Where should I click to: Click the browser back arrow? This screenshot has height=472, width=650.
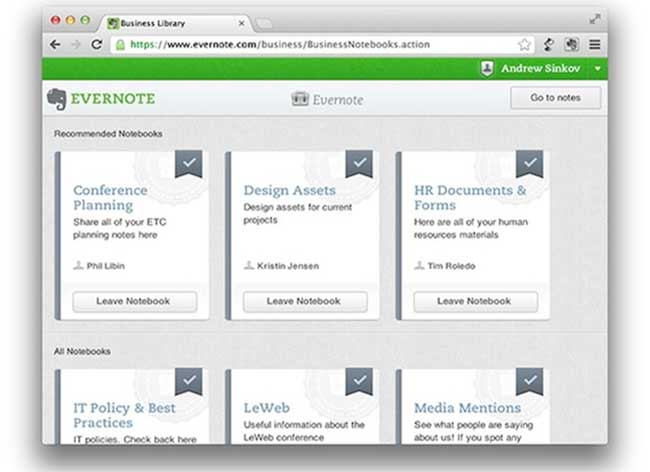[x=55, y=44]
